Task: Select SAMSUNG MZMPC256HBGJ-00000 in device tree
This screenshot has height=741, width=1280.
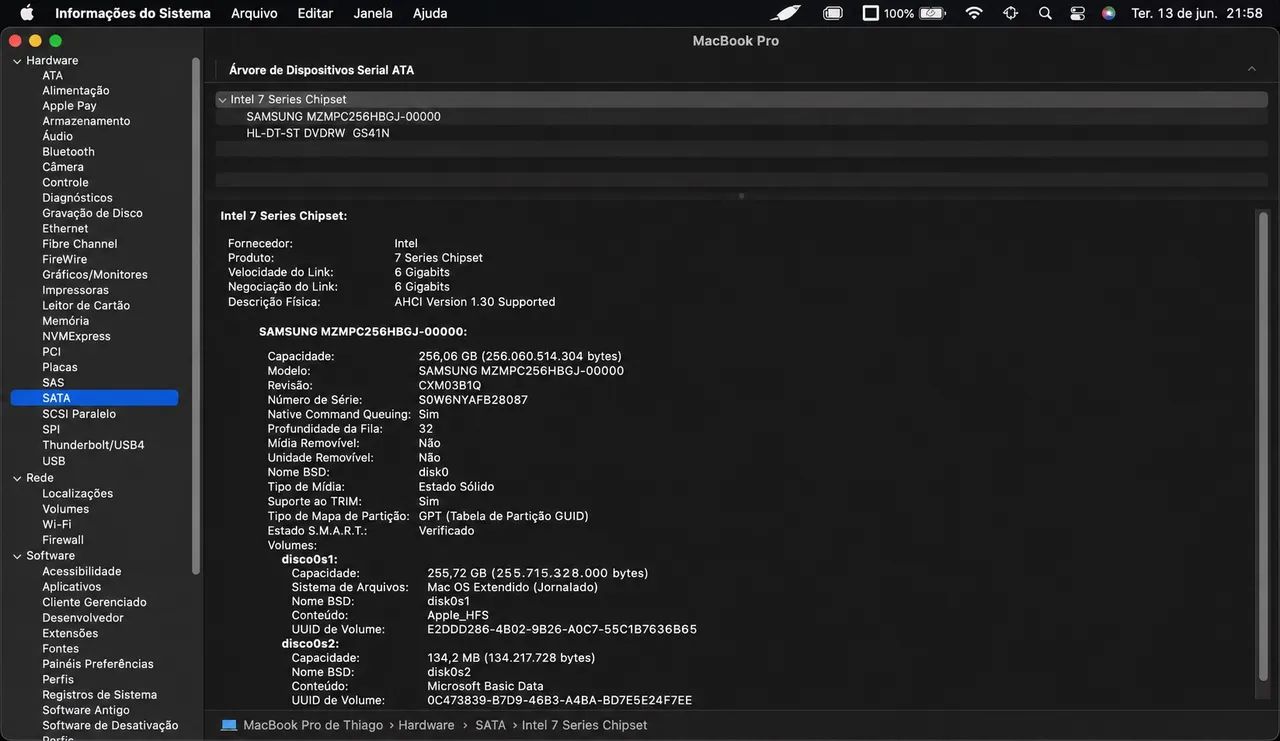Action: pos(343,116)
